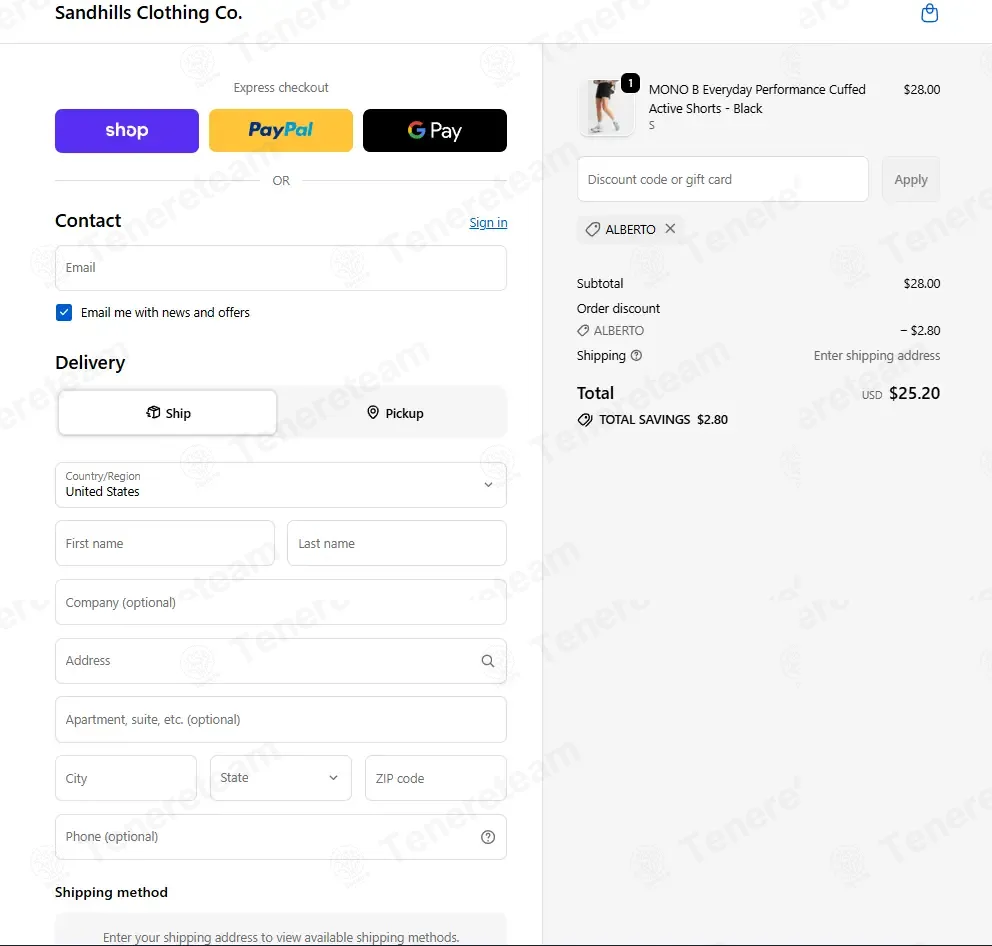Image resolution: width=992 pixels, height=946 pixels.
Task: Click the Sandhills Clothing Co. store name
Action: click(x=149, y=13)
